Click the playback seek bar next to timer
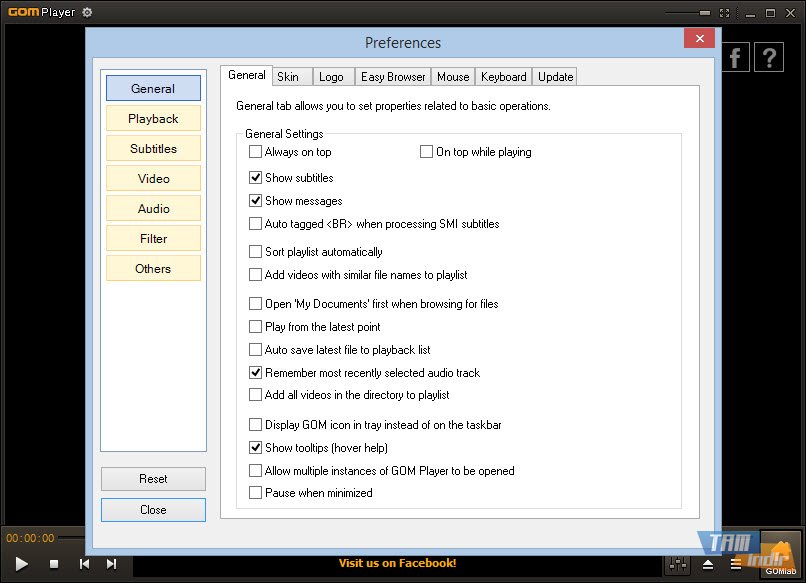 point(71,538)
